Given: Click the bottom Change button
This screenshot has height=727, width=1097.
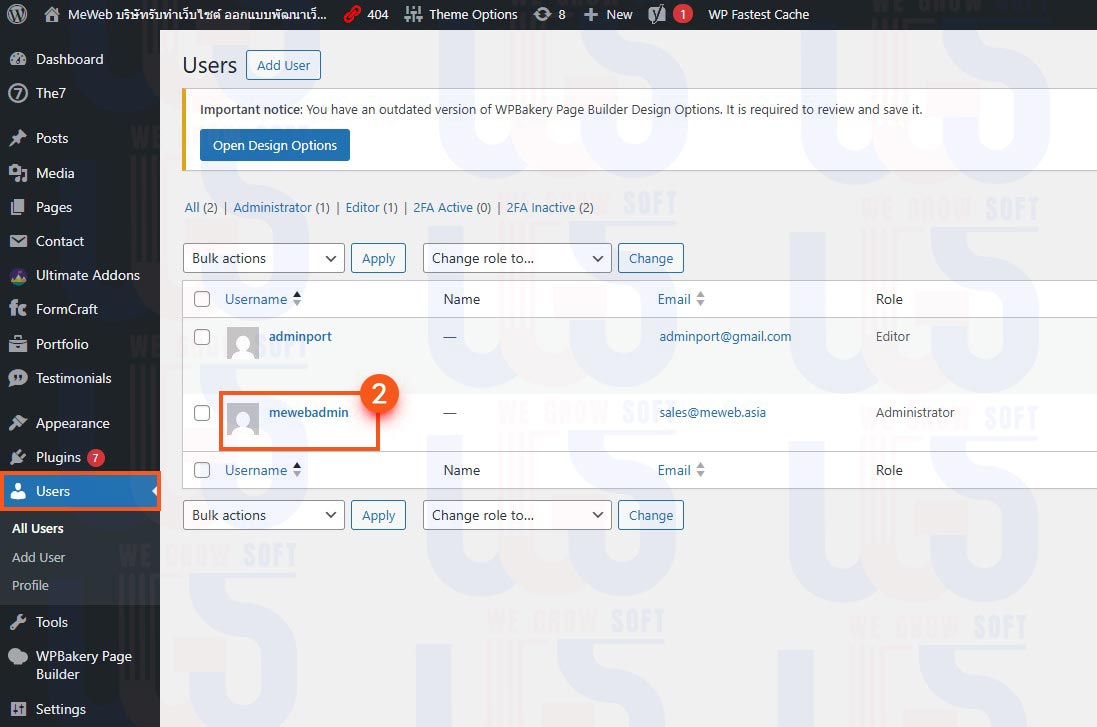Looking at the screenshot, I should (651, 515).
